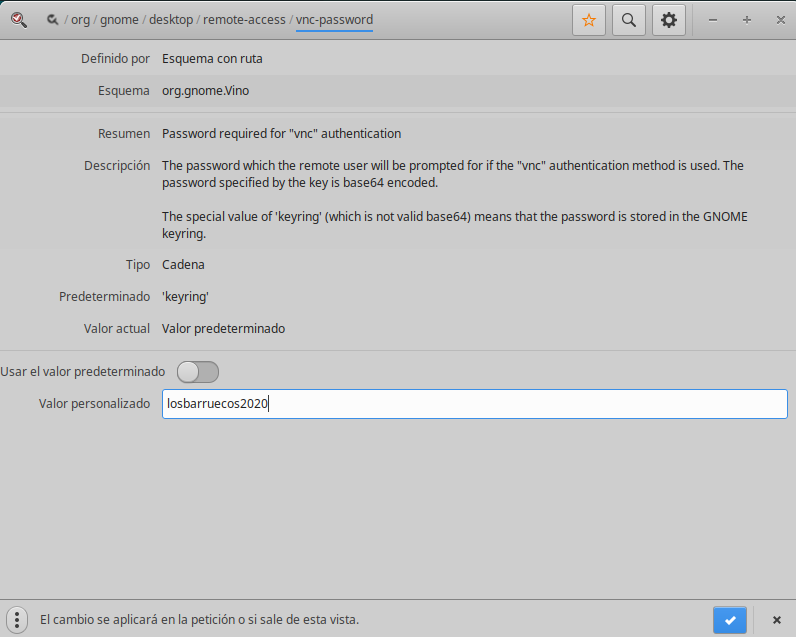Click the Resumen password summary text
The height and width of the screenshot is (637, 796).
pyautogui.click(x=281, y=133)
